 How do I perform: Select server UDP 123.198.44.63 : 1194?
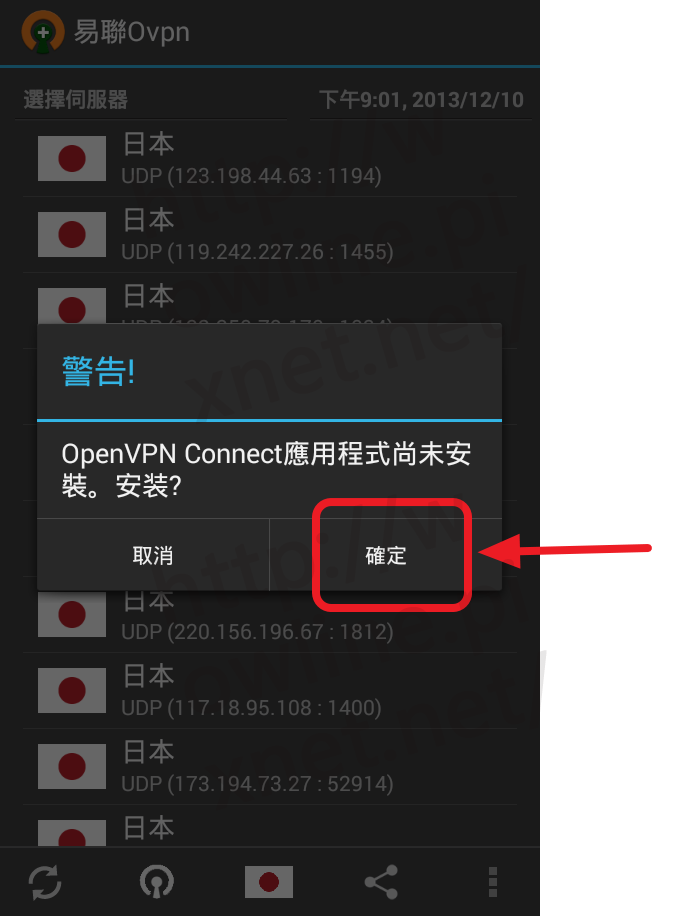(x=270, y=159)
